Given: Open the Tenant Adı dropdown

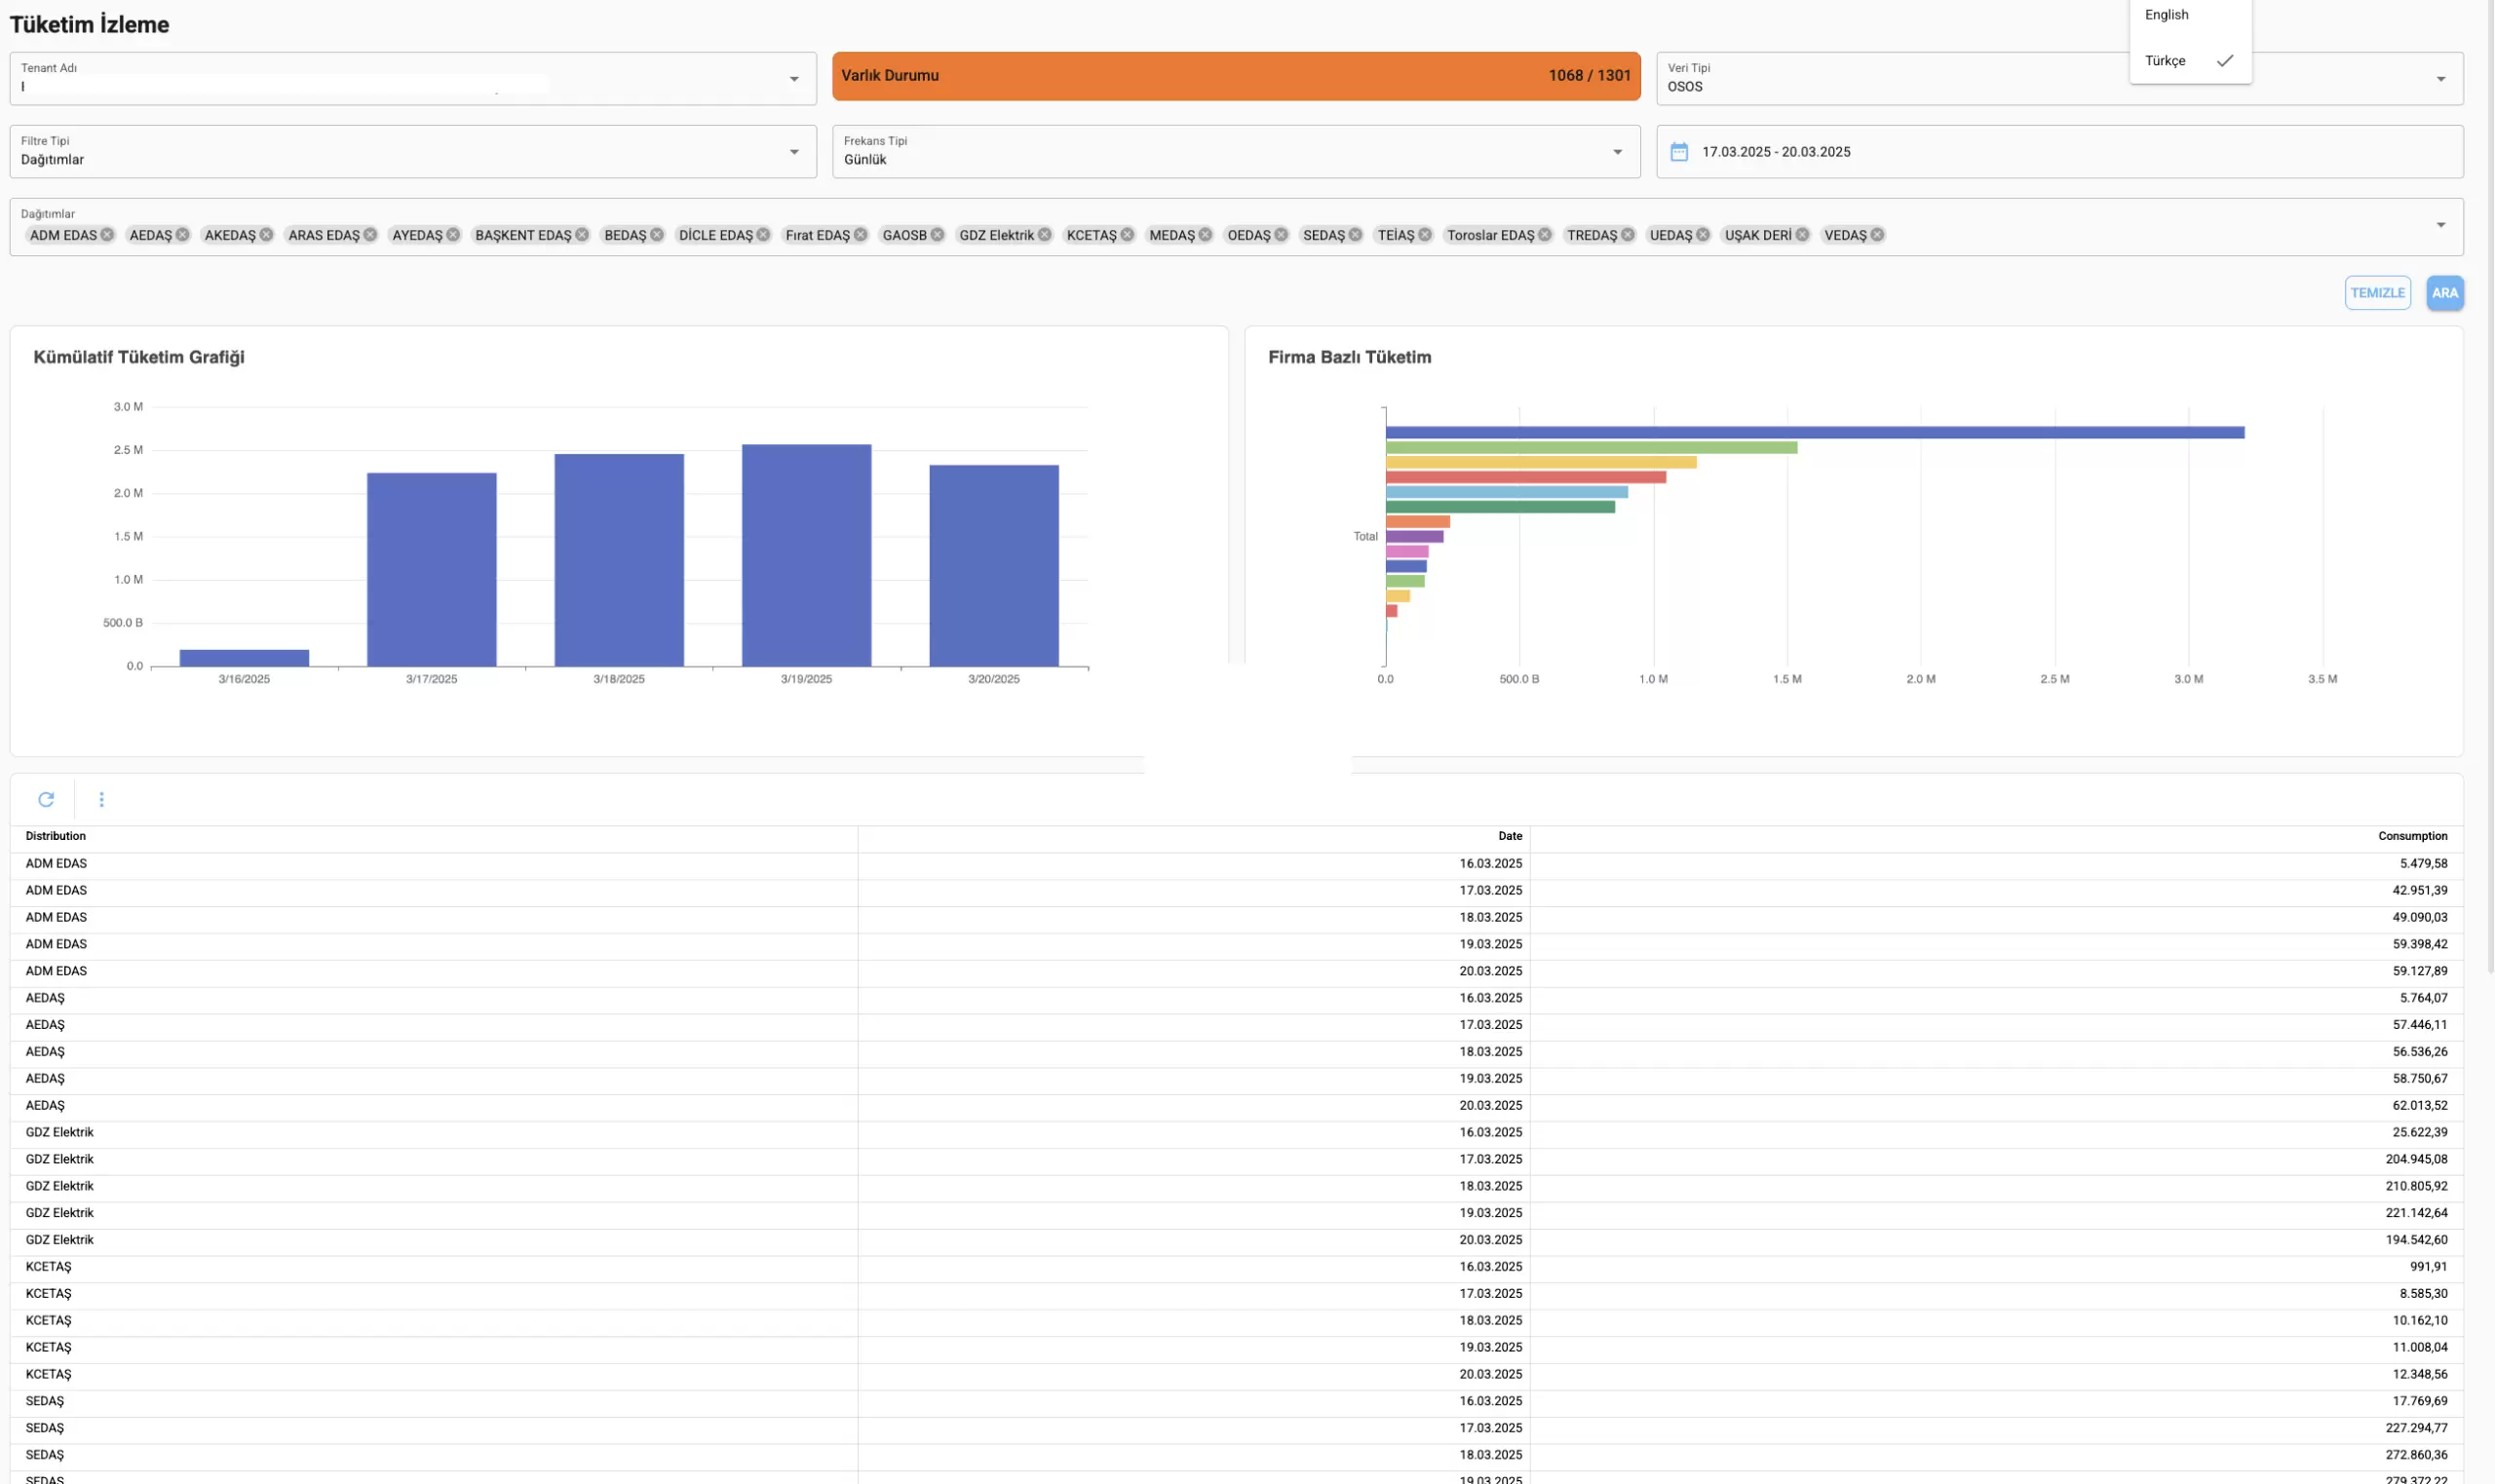Looking at the screenshot, I should [794, 79].
